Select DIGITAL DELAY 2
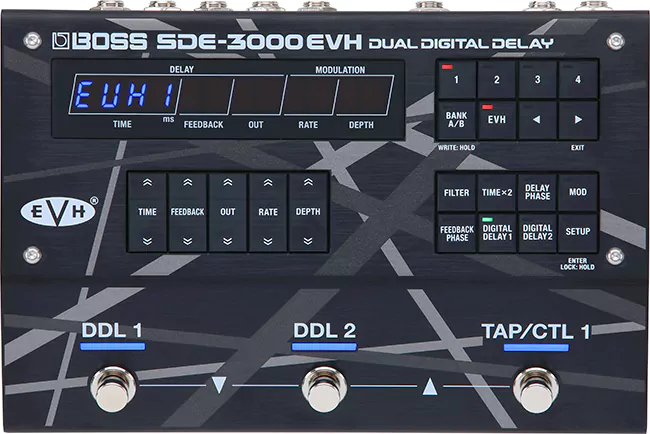650x434 pixels. 537,233
